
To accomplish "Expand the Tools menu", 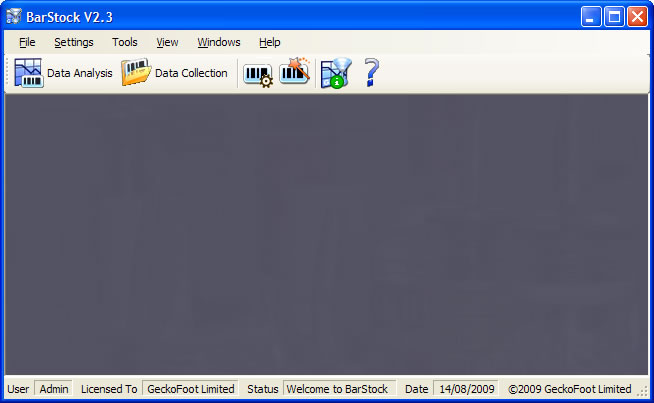I will tap(125, 42).
